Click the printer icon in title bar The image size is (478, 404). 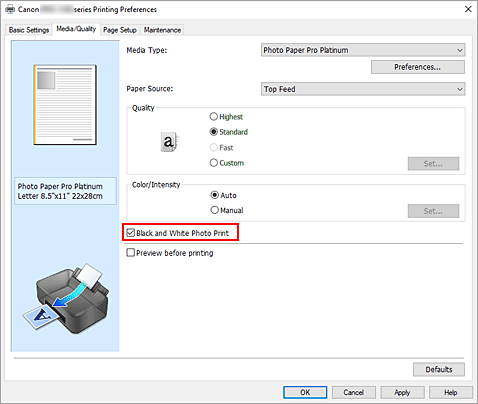coord(10,9)
